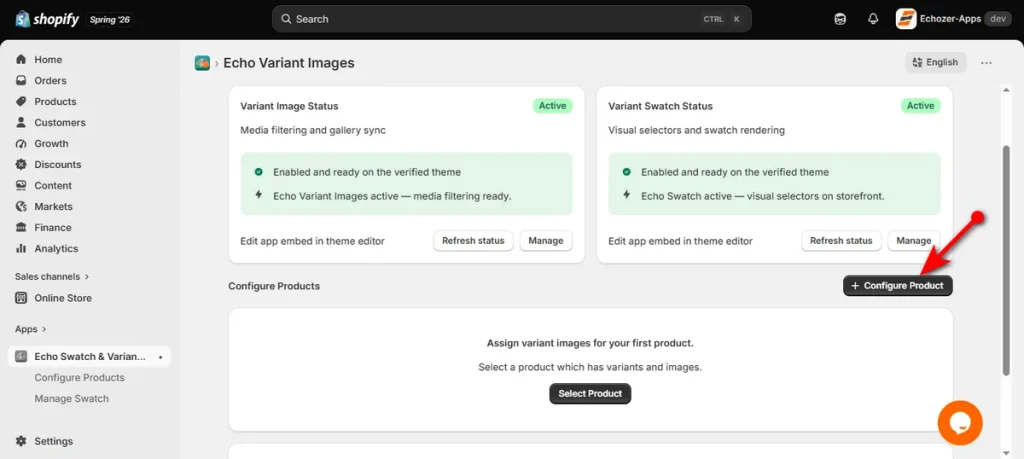Expand the Sales channels section

(x=52, y=276)
